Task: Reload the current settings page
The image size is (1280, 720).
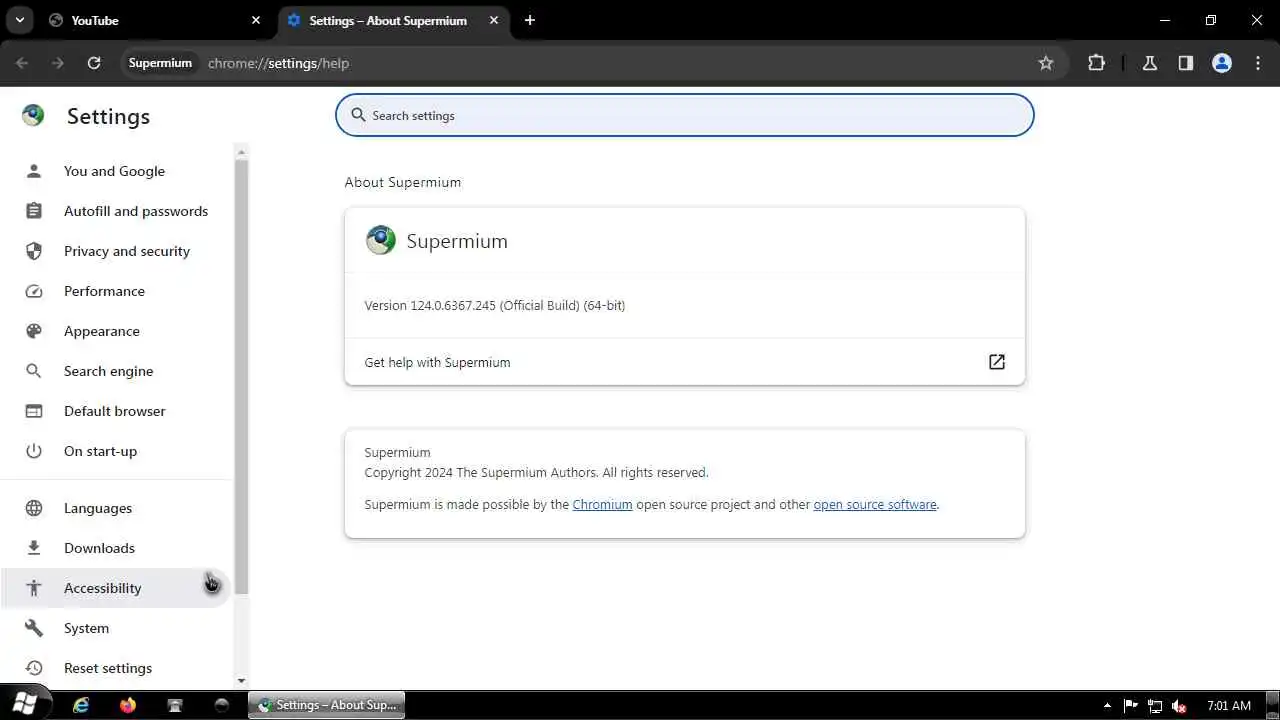Action: 94,63
